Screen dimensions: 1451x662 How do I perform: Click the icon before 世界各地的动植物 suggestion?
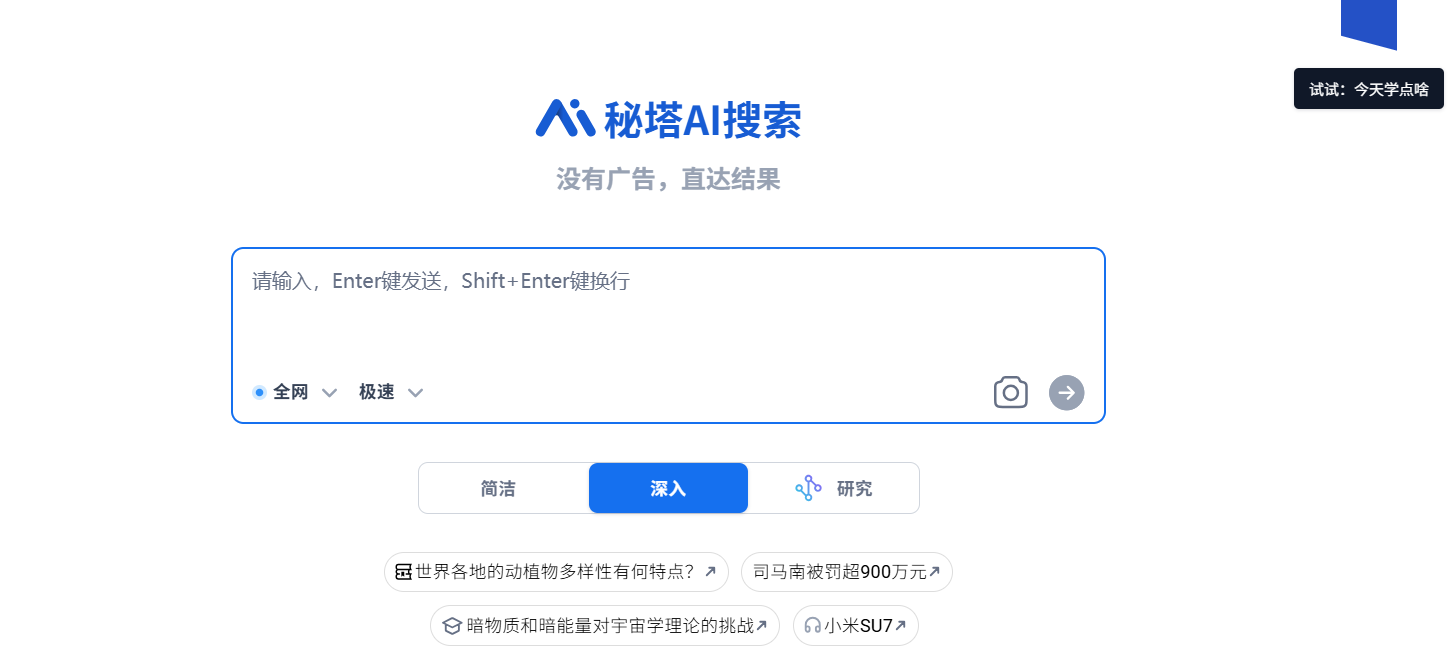pos(403,572)
